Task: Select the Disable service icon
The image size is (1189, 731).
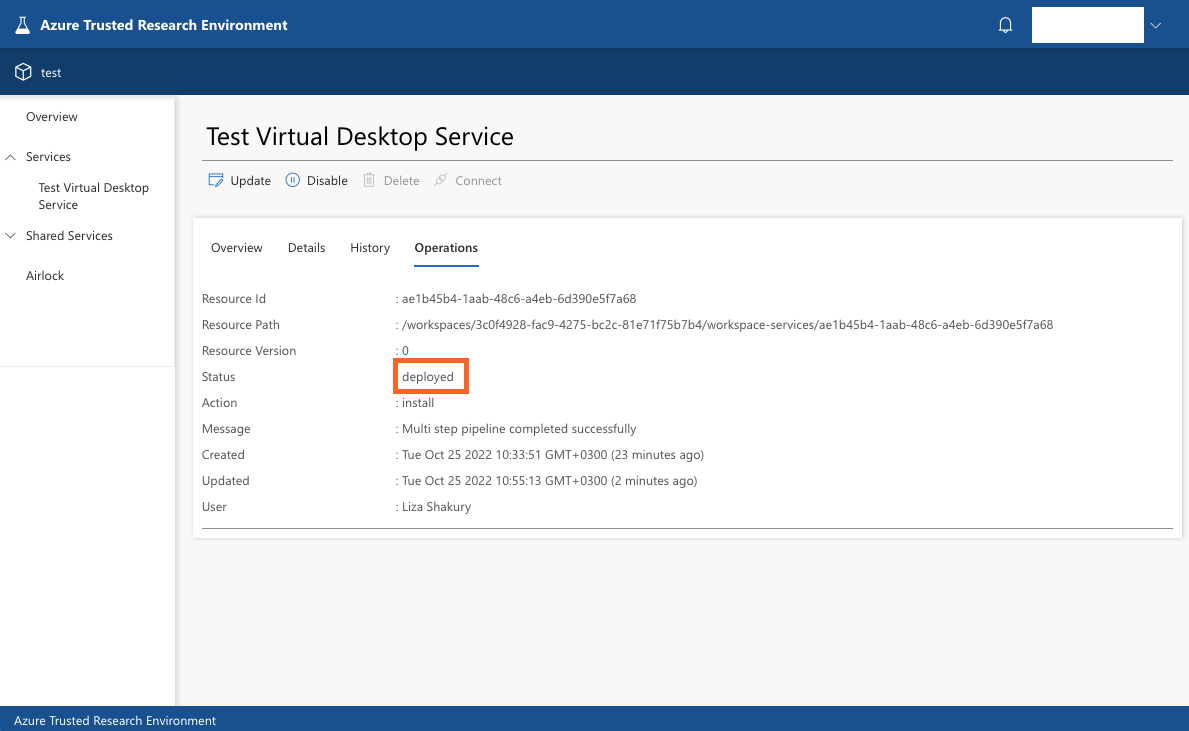Action: [x=291, y=180]
